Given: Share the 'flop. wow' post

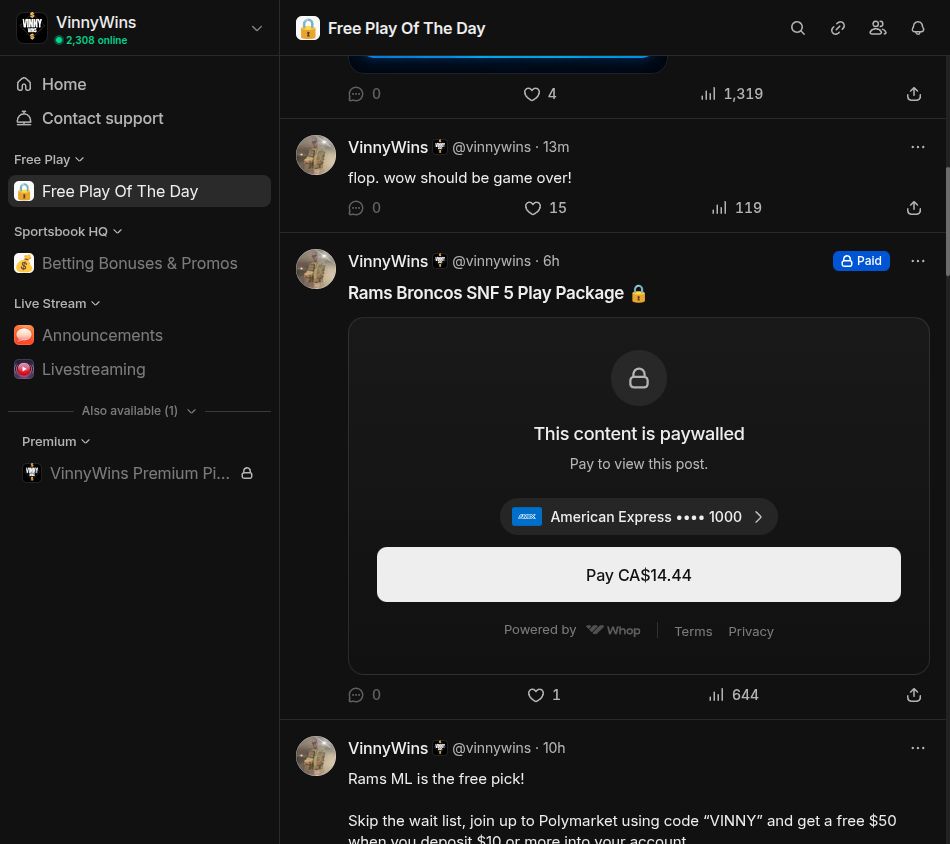Looking at the screenshot, I should coord(914,208).
